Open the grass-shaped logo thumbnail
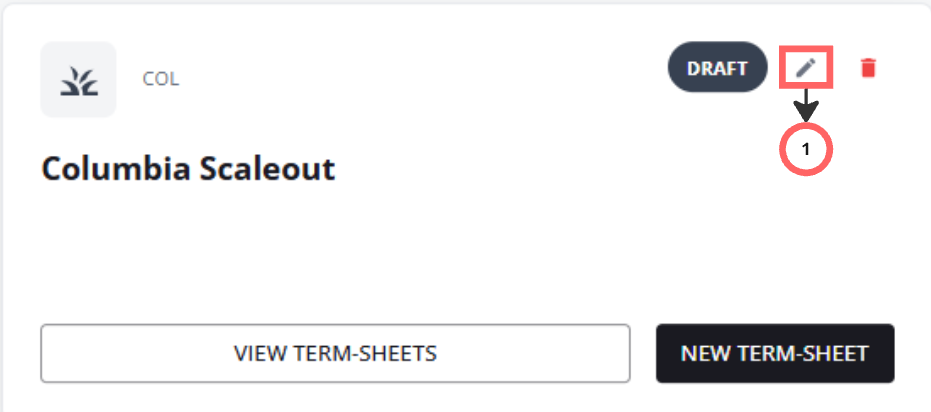 pos(78,79)
